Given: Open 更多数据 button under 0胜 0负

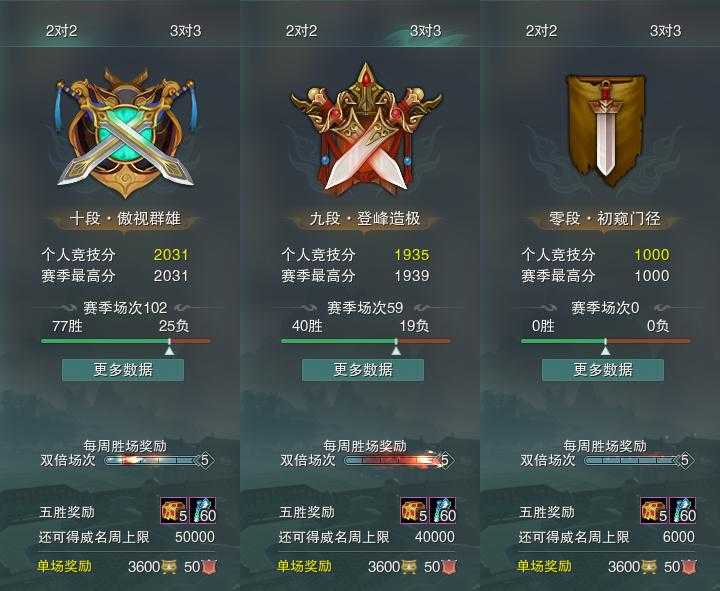Looking at the screenshot, I should 603,370.
